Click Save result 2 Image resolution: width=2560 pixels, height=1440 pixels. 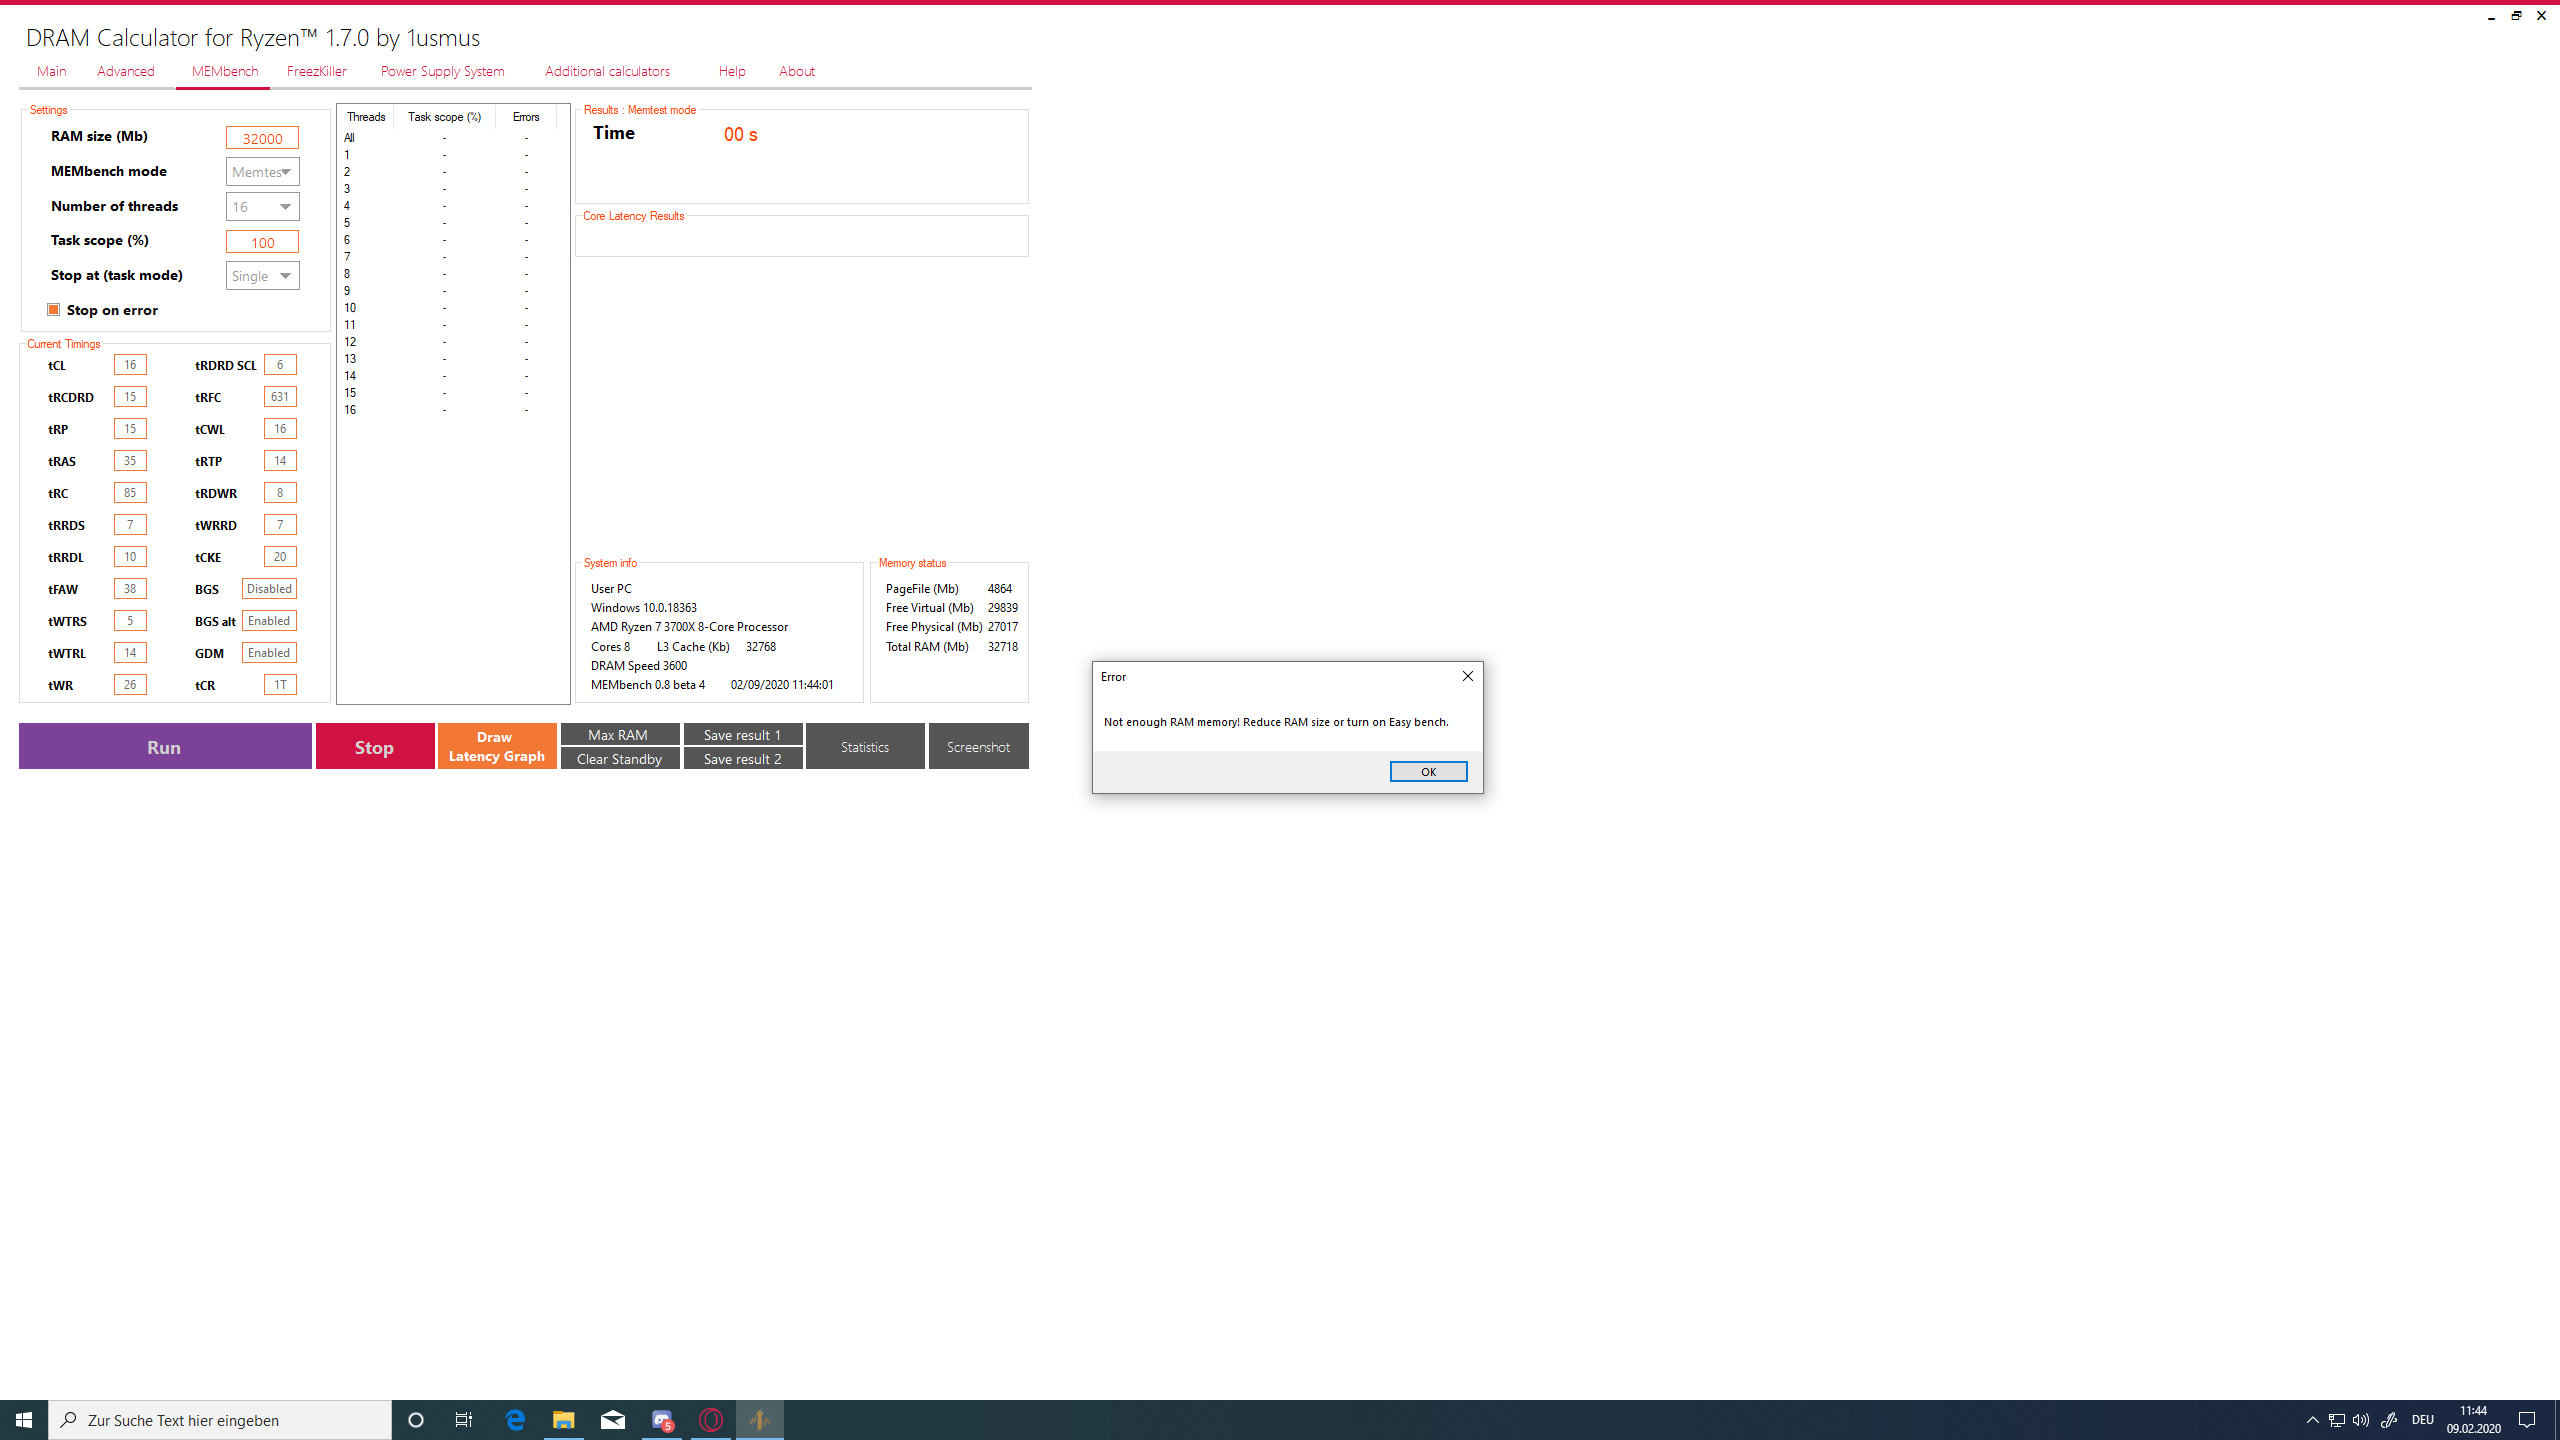click(x=743, y=759)
